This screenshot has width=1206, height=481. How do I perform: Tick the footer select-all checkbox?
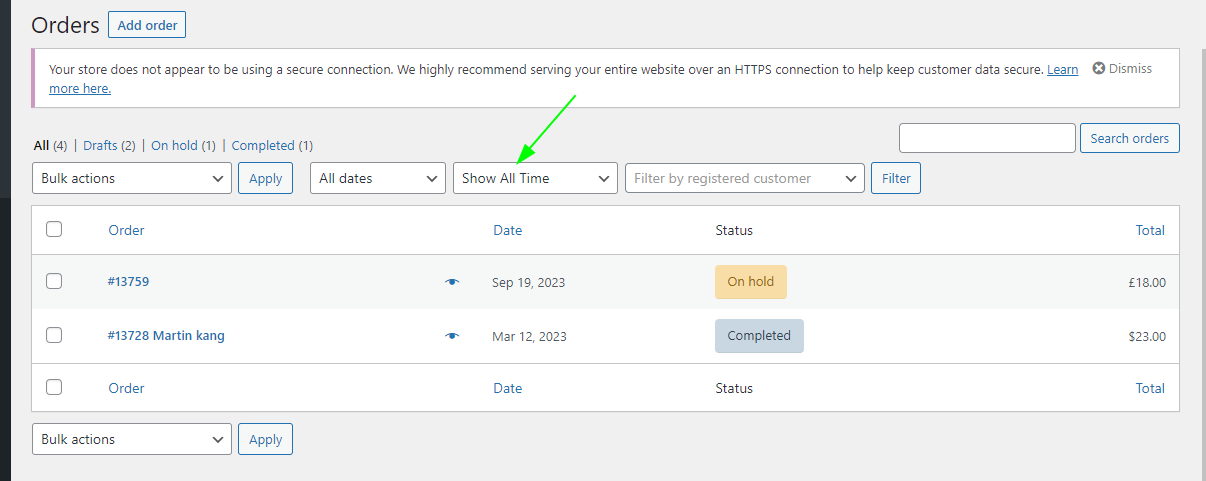click(54, 387)
